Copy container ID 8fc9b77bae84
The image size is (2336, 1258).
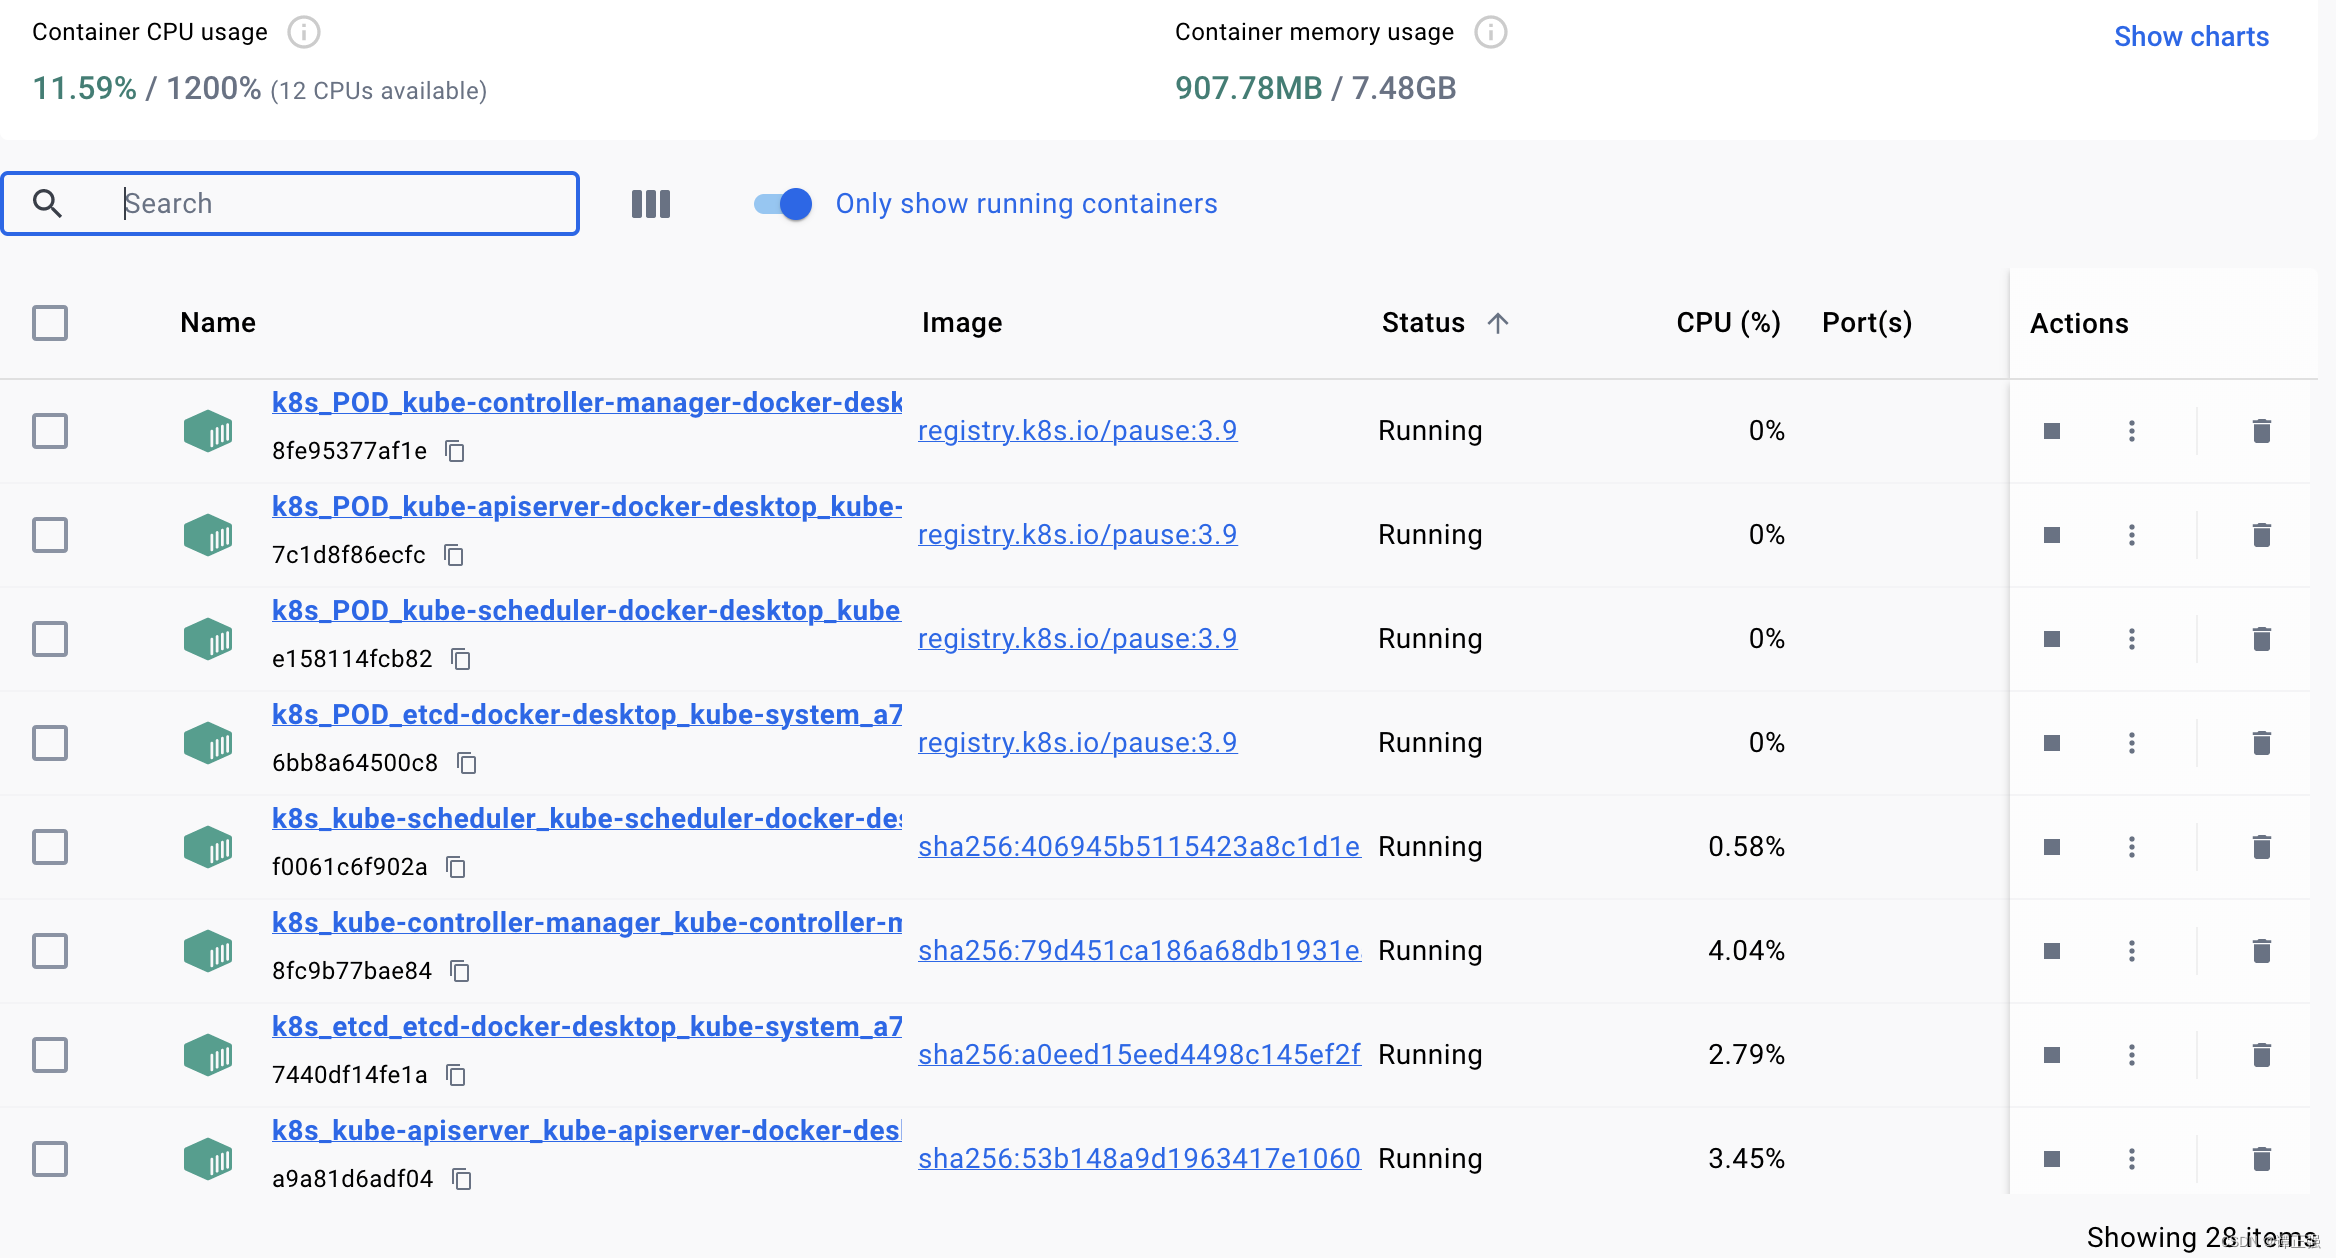[x=460, y=971]
